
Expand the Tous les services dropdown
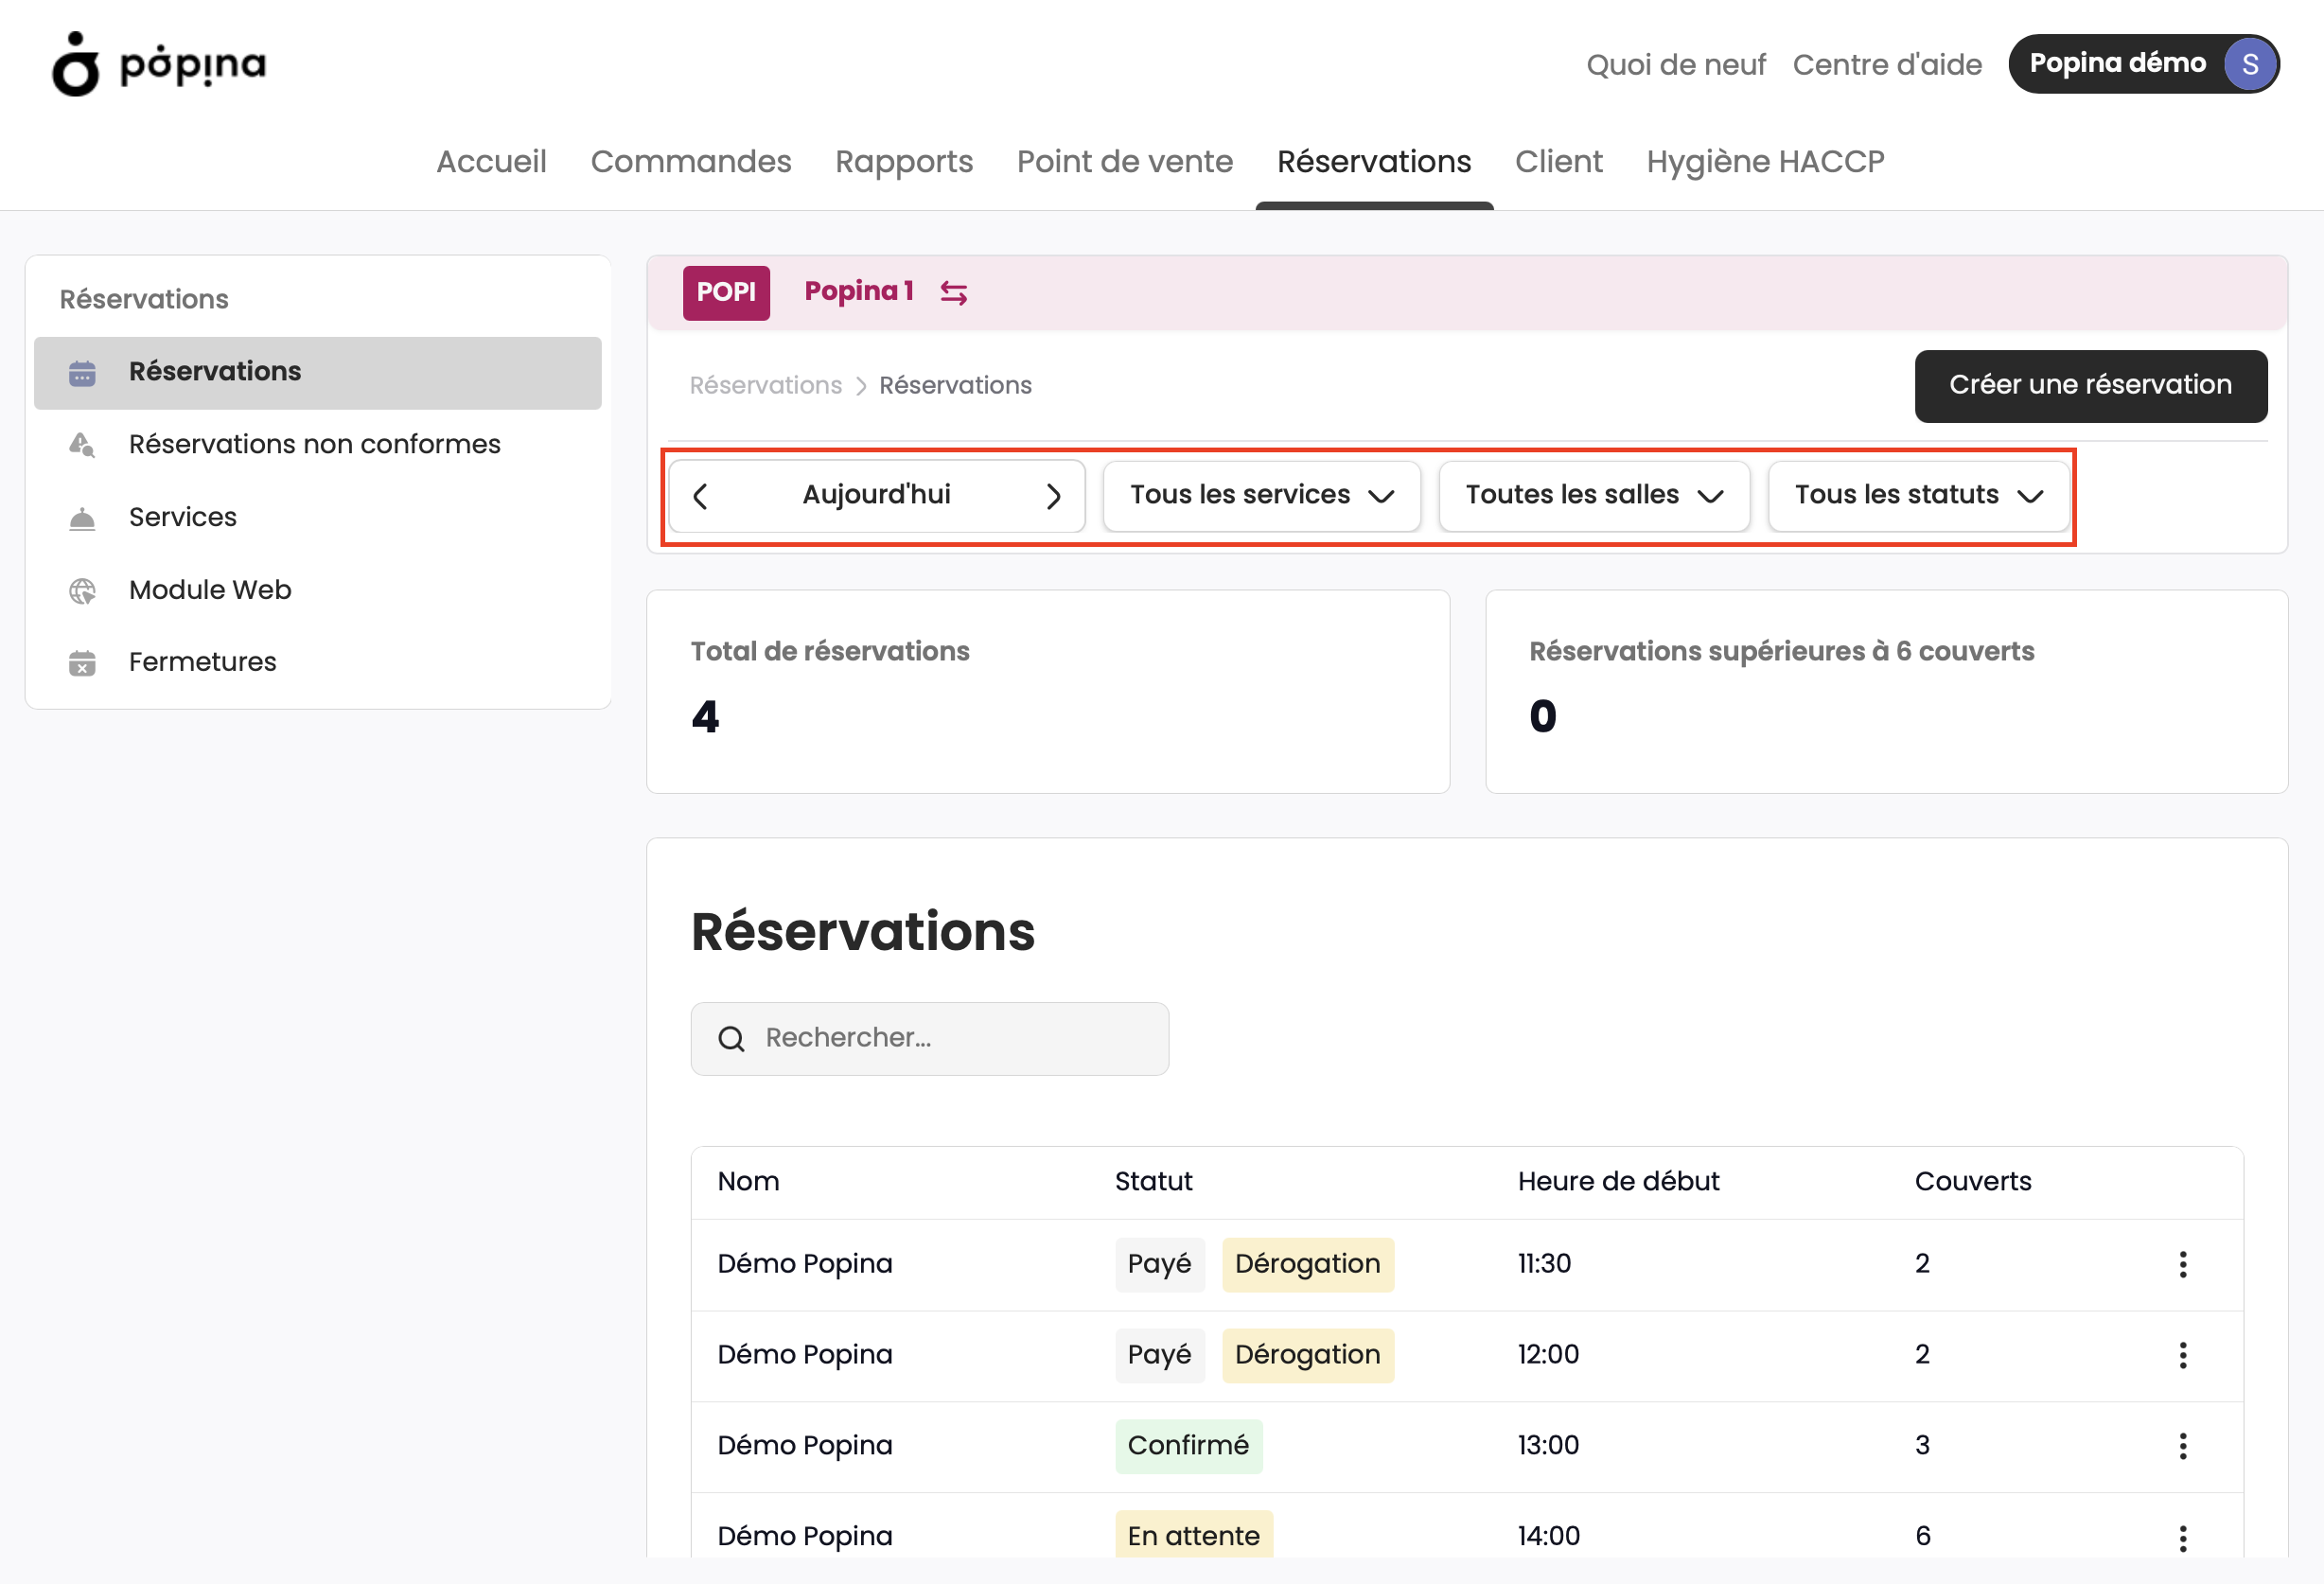click(1261, 496)
